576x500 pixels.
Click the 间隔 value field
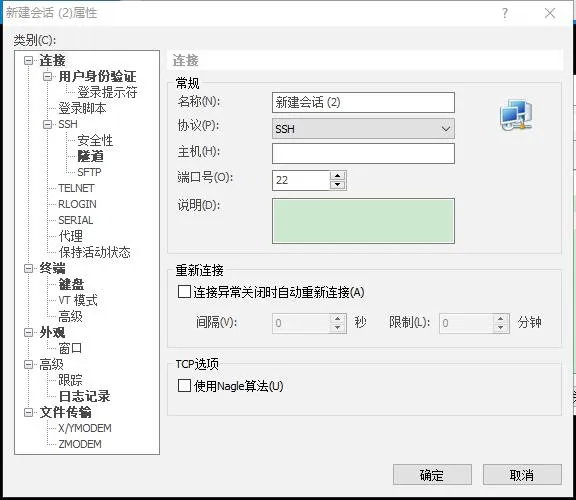(301, 323)
